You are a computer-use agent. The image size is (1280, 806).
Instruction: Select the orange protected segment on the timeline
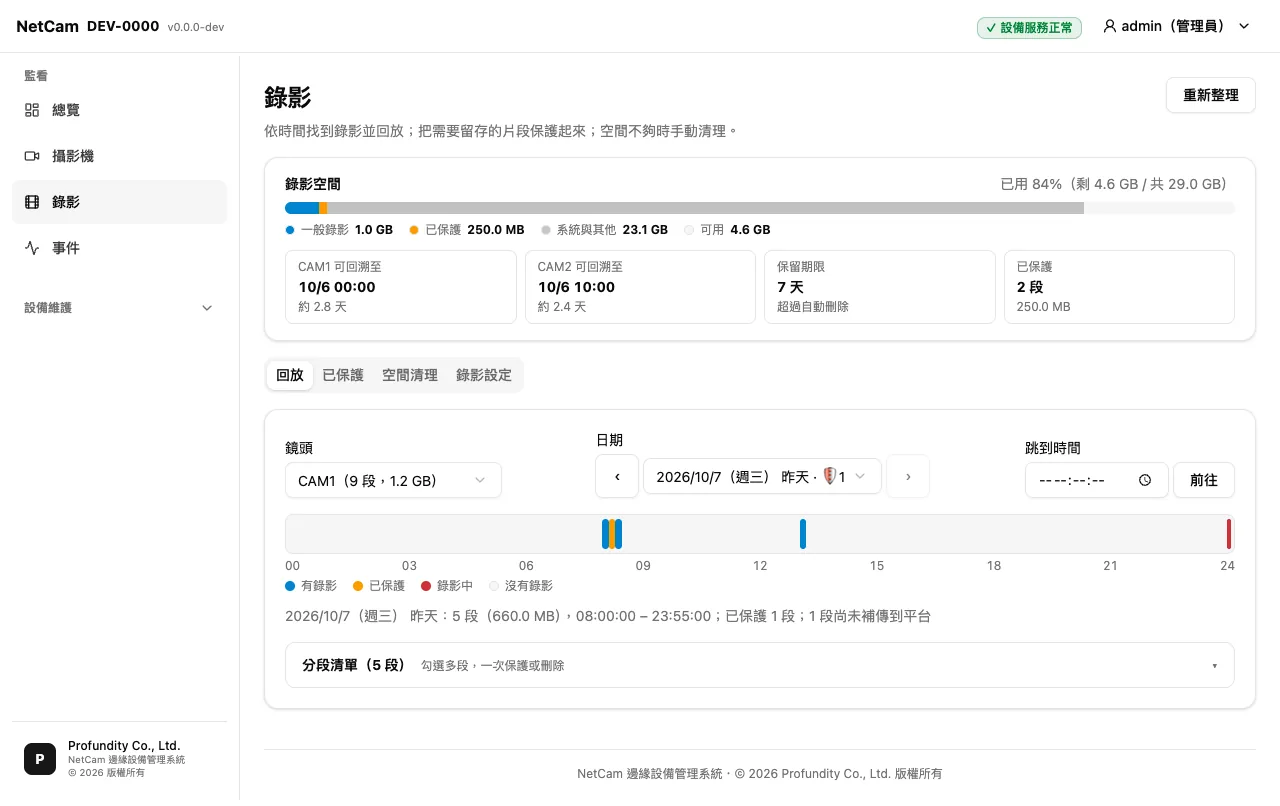pos(612,534)
